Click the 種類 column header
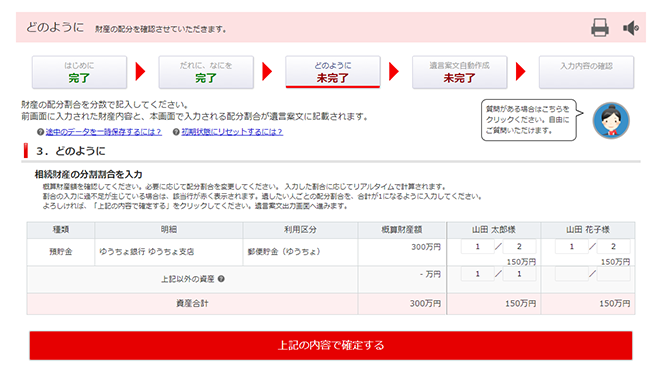The image size is (660, 390). [x=61, y=230]
